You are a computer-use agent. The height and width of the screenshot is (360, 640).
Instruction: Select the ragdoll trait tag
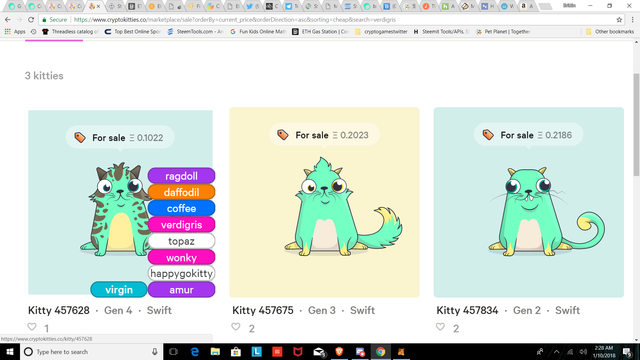[181, 176]
